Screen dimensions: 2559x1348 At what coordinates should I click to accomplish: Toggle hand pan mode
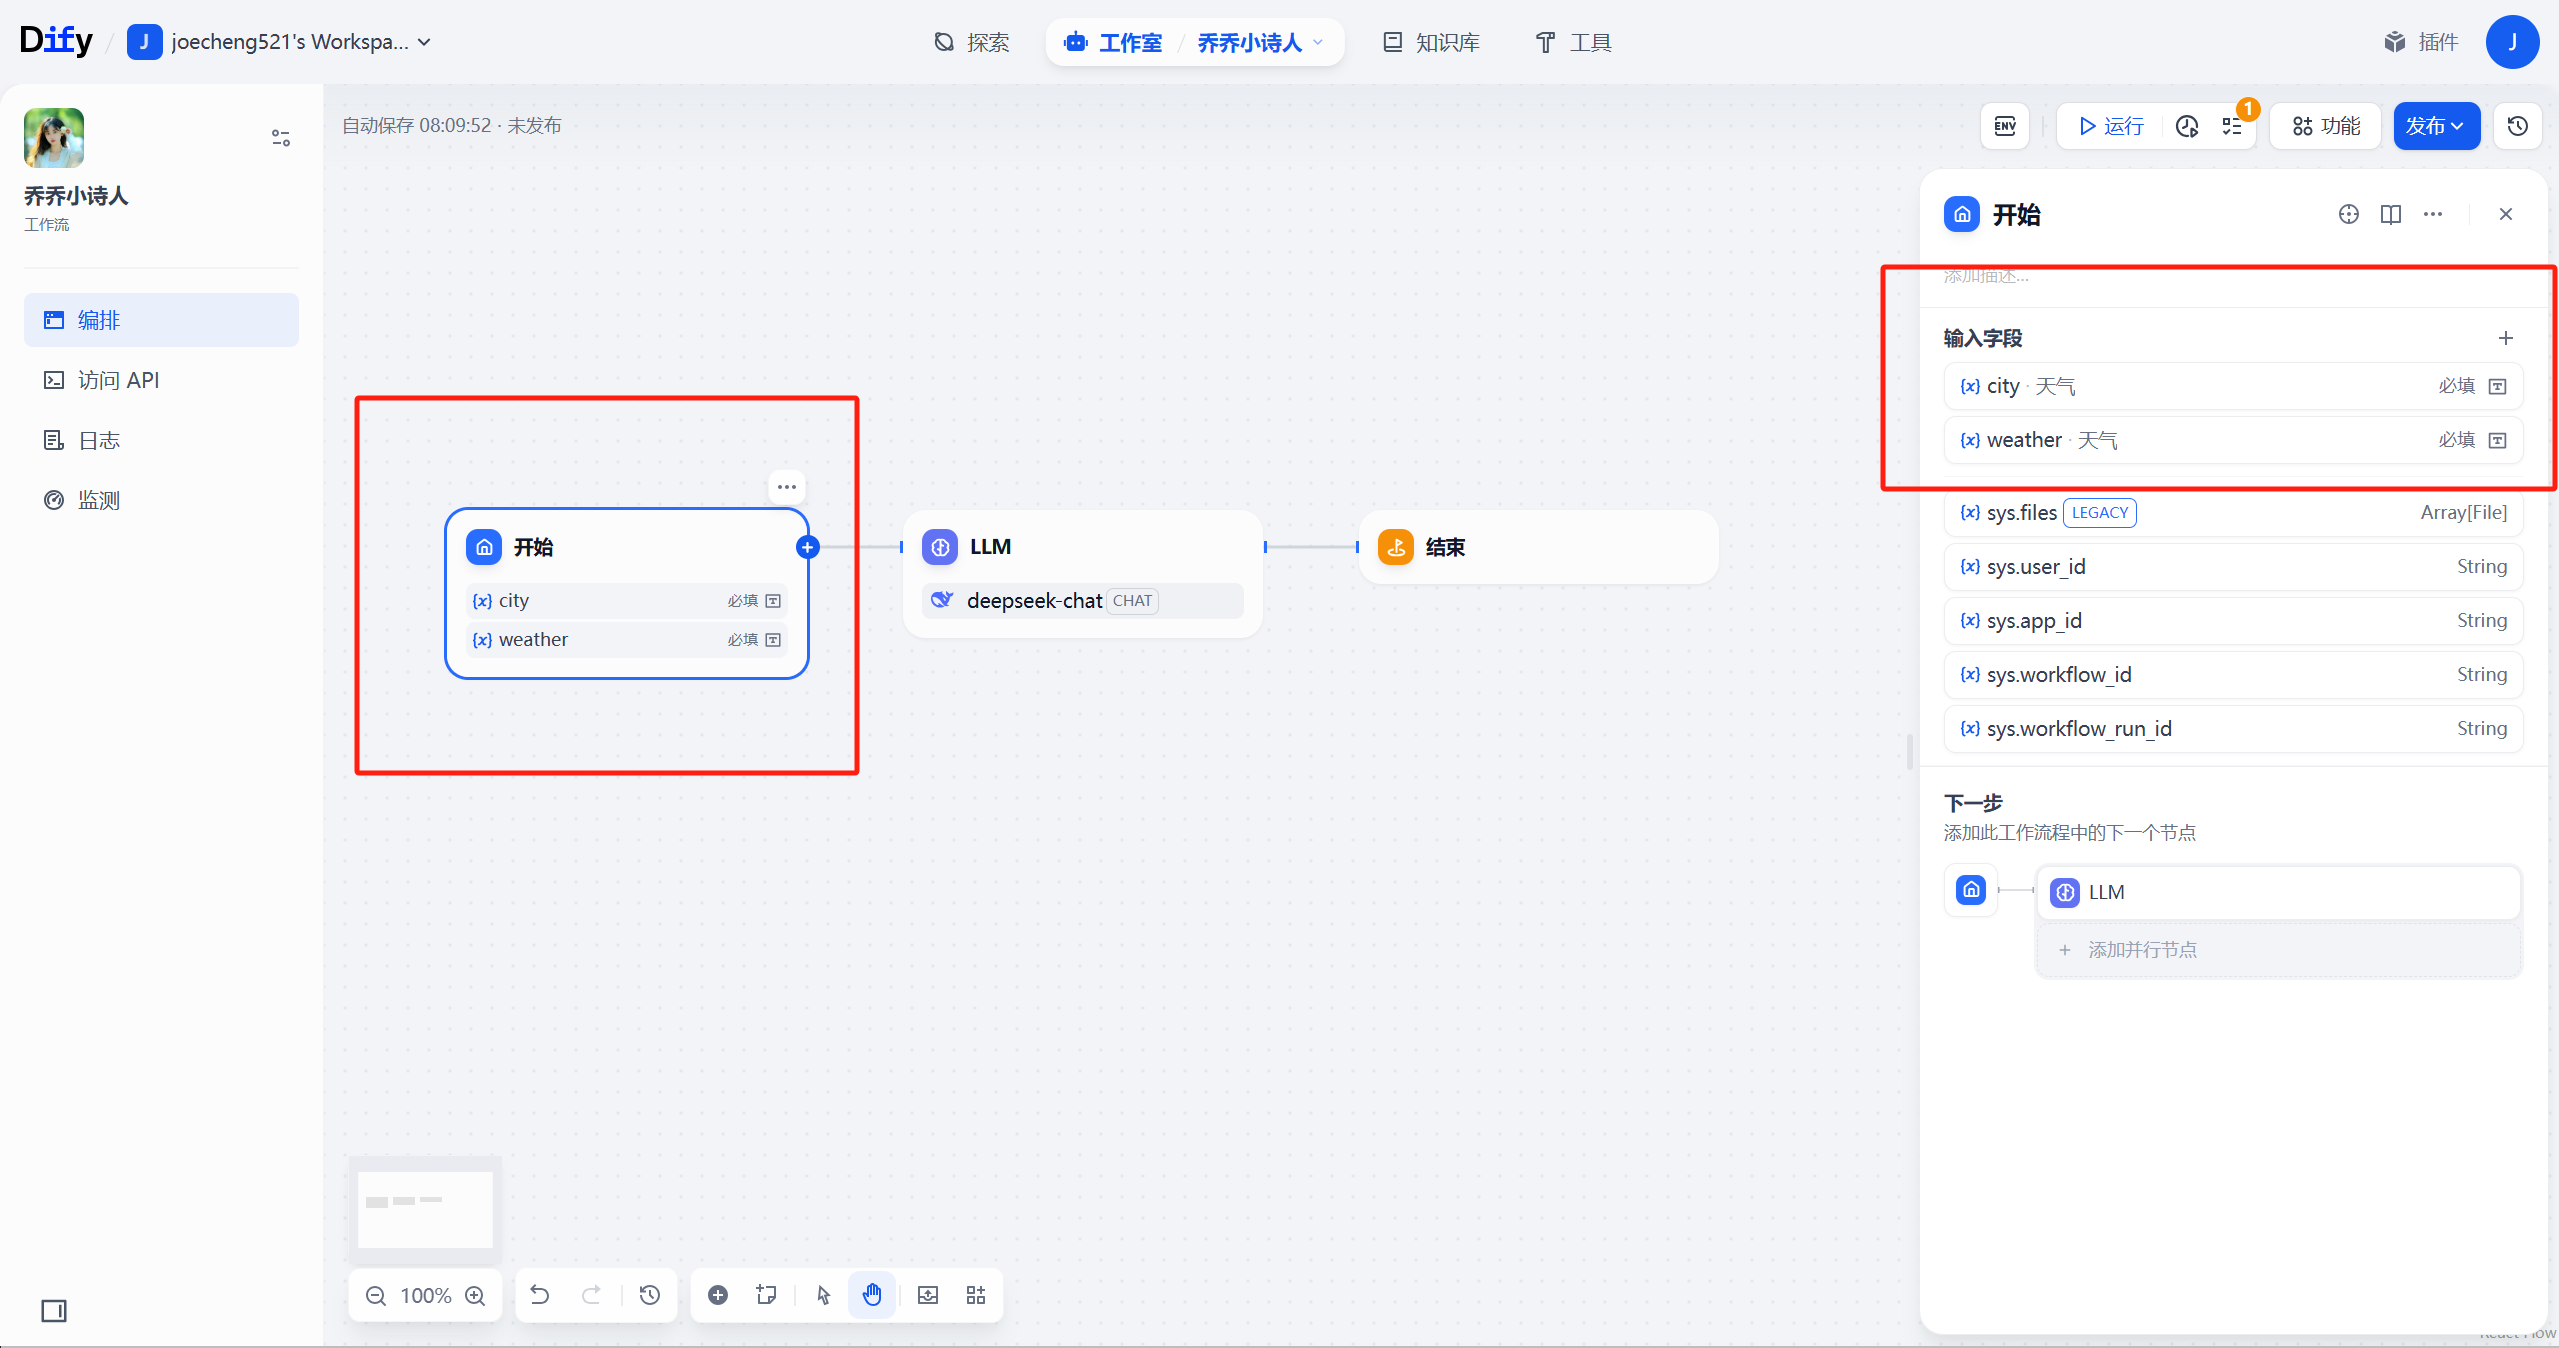pyautogui.click(x=872, y=1295)
